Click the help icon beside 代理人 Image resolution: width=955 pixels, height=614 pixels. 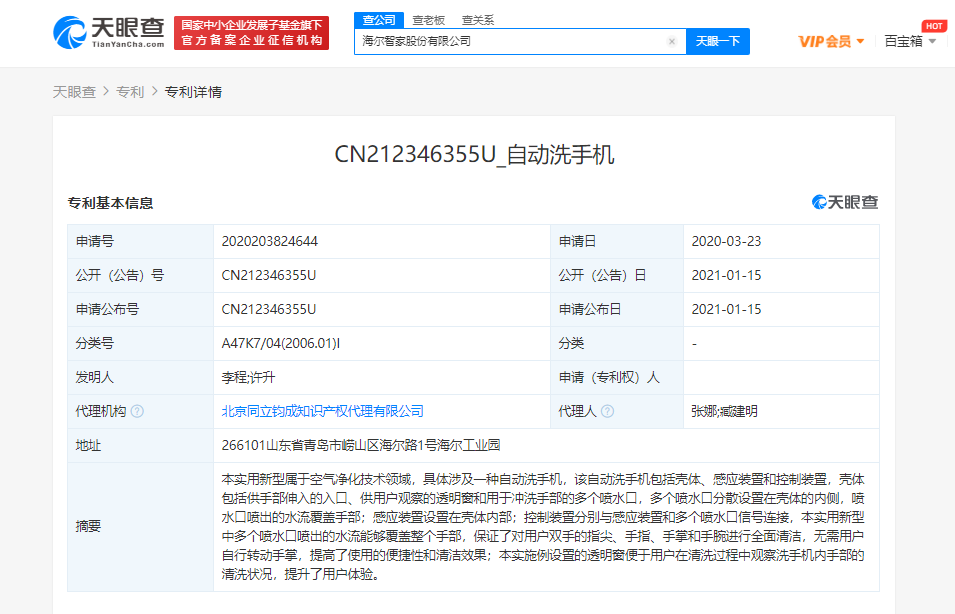[x=607, y=411]
